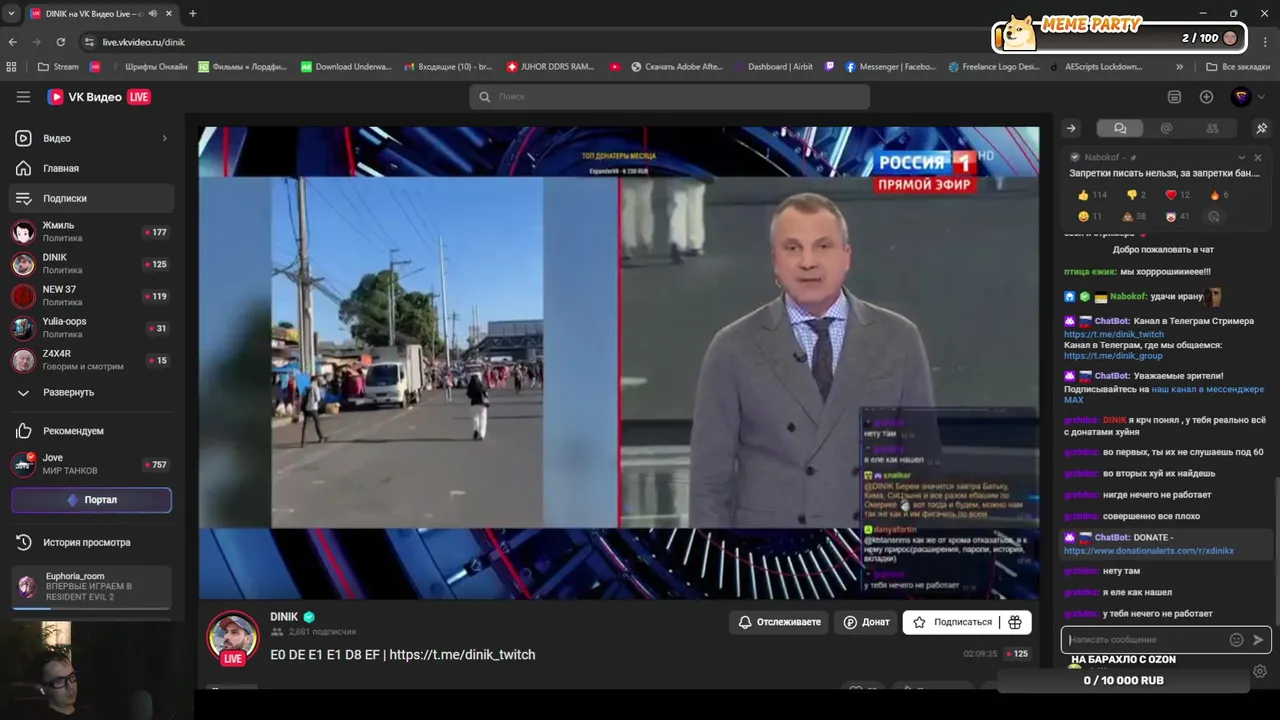Expand subscriptions list with Развернуть

[91, 392]
